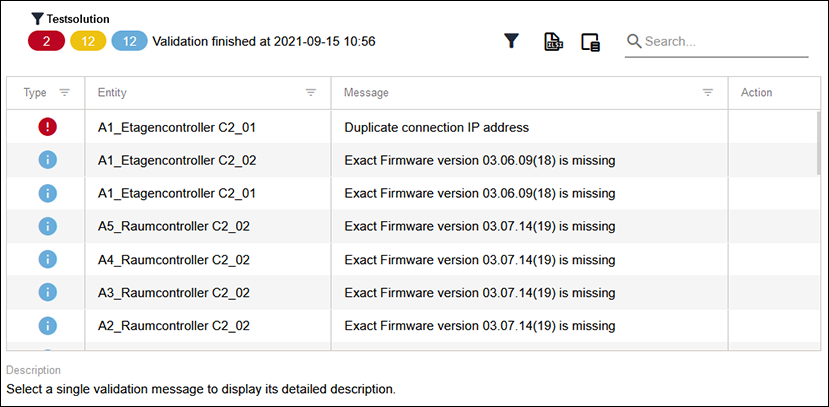Screen dimensions: 829x407
Task: Click info icon for A5_Raumcontroller C2_02
Action: tap(48, 226)
